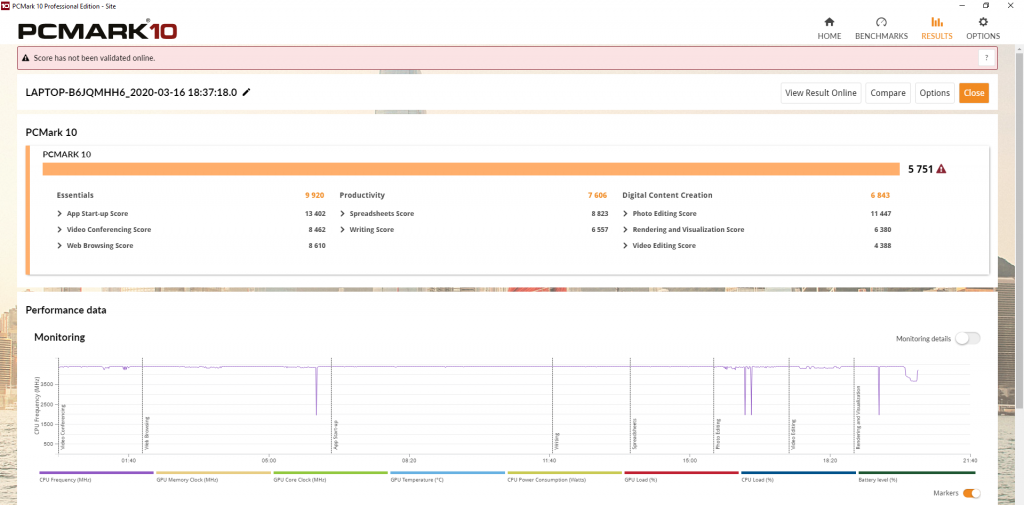Click the vertical scrollbar on right edge
Image resolution: width=1024 pixels, height=505 pixels.
[x=1019, y=229]
